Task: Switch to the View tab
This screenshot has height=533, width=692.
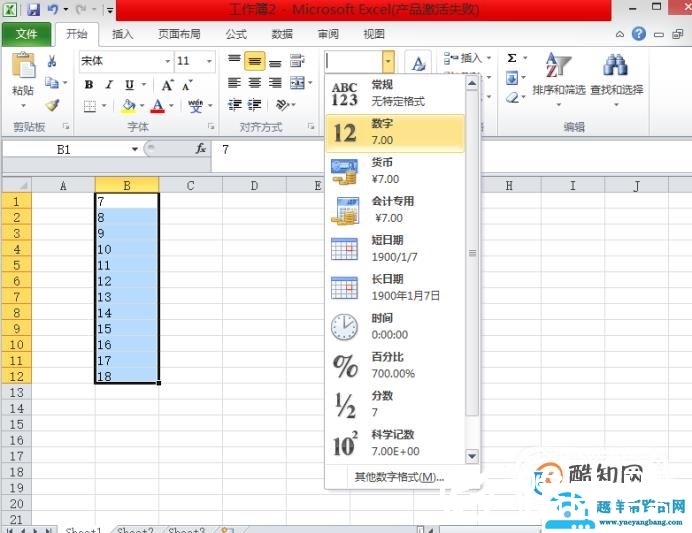Action: [x=374, y=34]
